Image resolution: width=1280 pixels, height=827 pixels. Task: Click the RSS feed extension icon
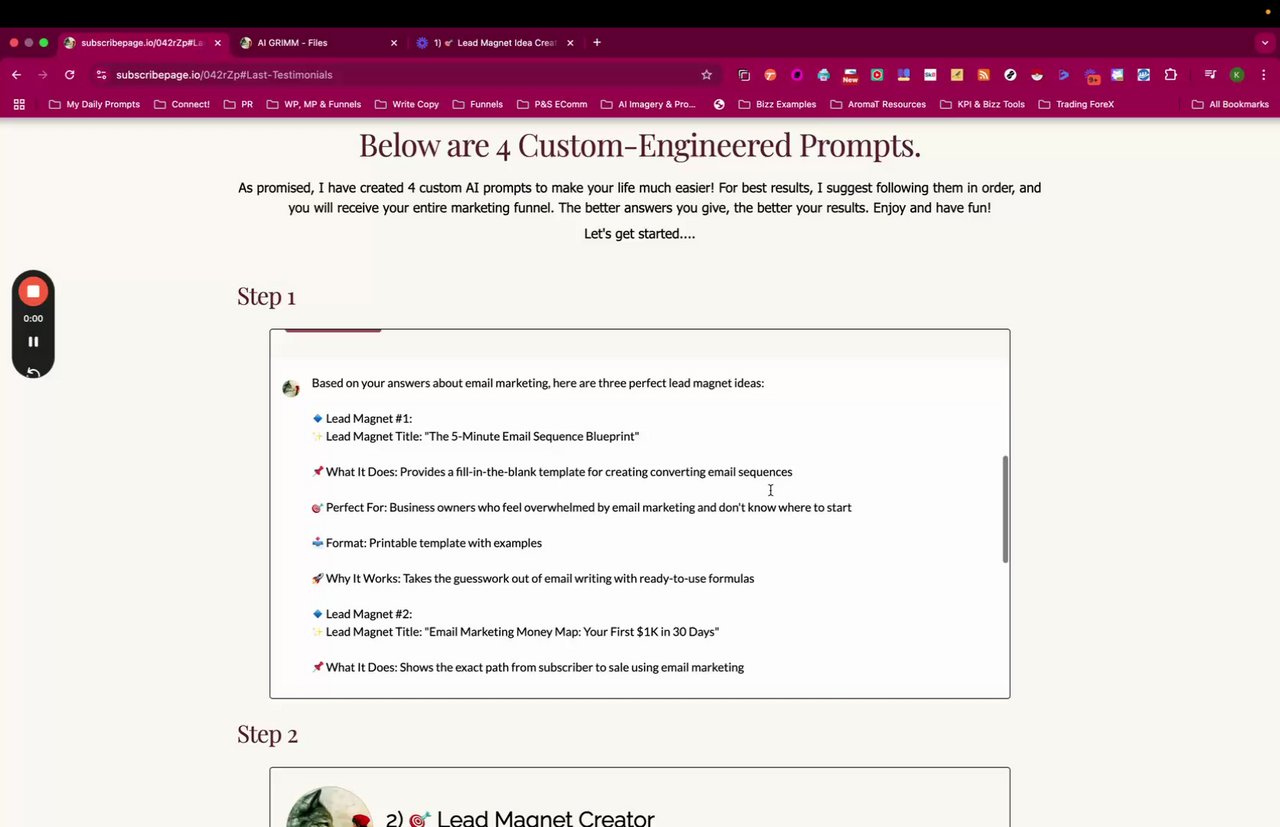[983, 75]
